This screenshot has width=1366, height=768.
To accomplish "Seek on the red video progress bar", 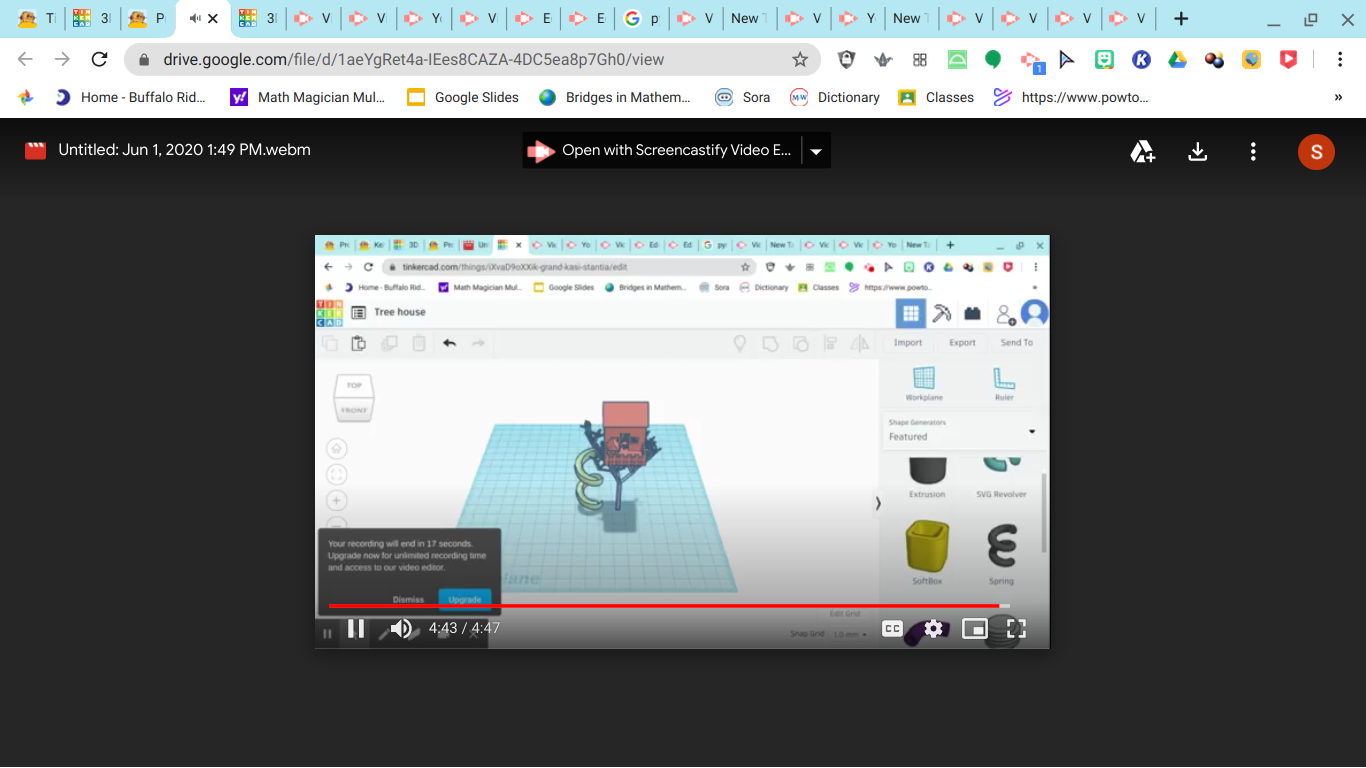I will (x=669, y=605).
